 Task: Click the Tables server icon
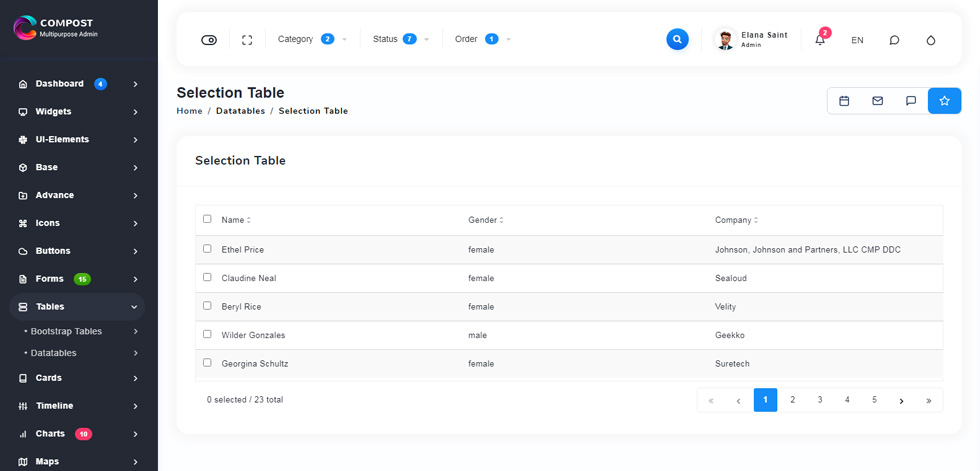[x=23, y=307]
